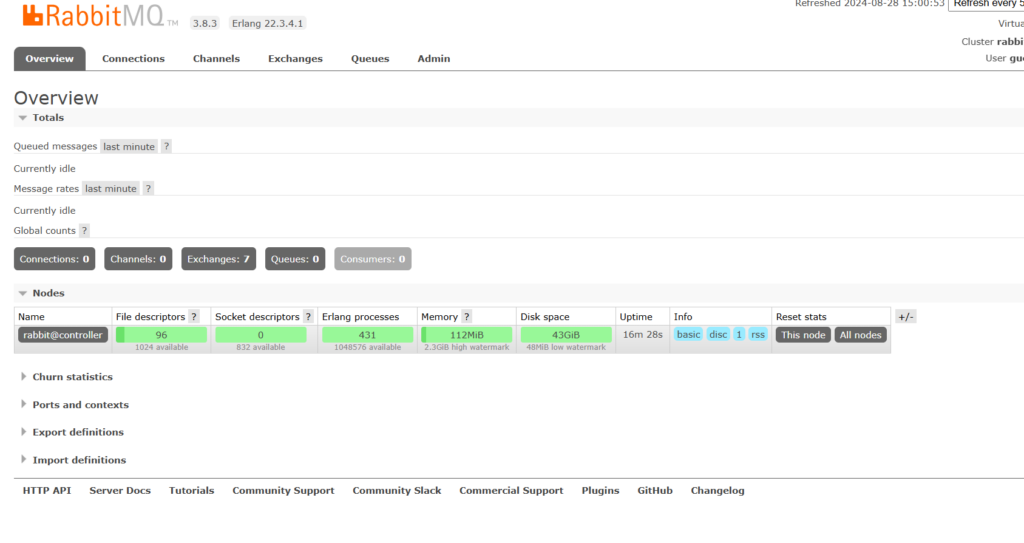Viewport: 1024px width, 543px height.
Task: Click the Socket descriptors 0 bar
Action: 261,335
